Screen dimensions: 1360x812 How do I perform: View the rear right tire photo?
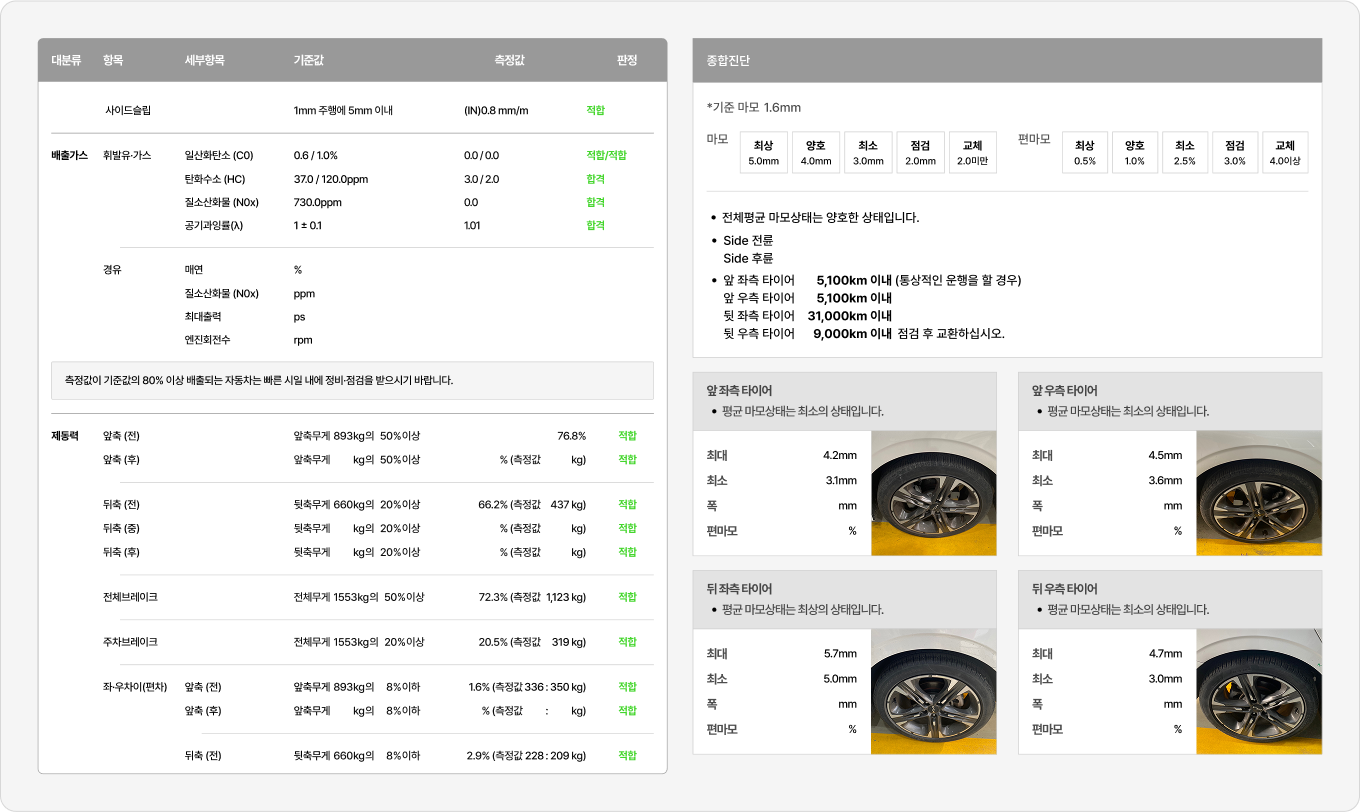(1258, 691)
